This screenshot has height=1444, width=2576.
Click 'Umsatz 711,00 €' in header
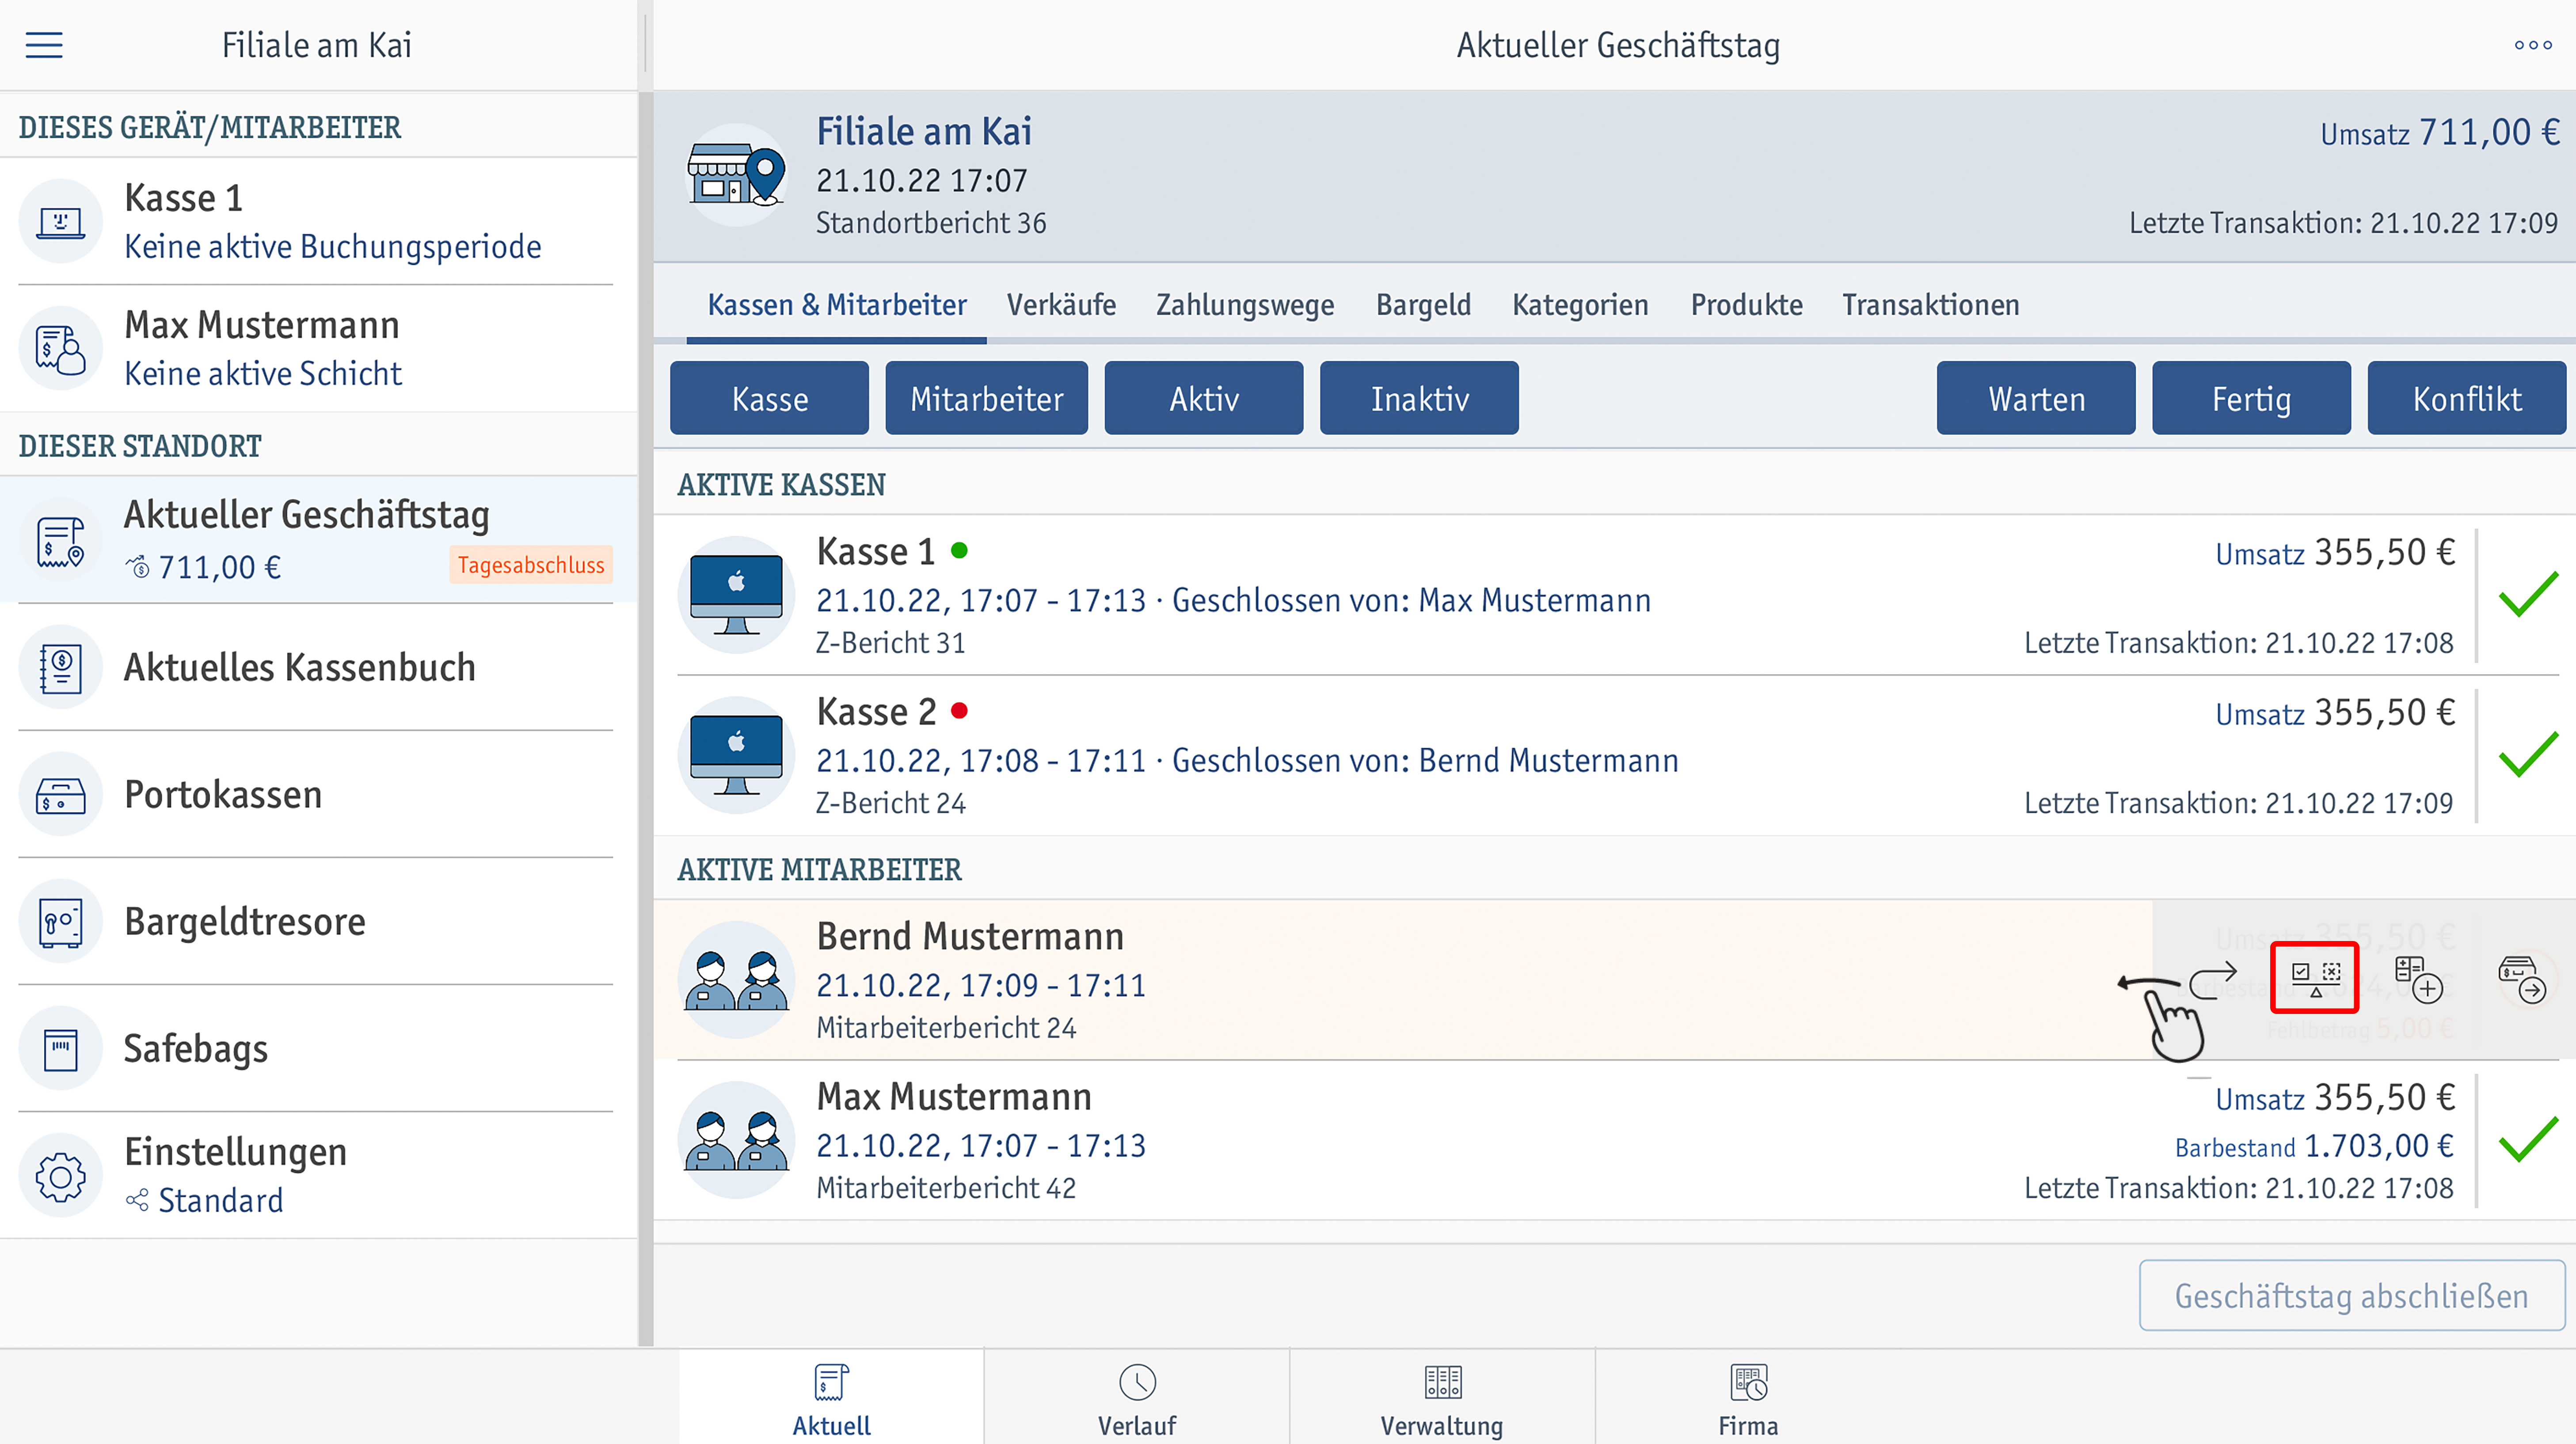2440,132
